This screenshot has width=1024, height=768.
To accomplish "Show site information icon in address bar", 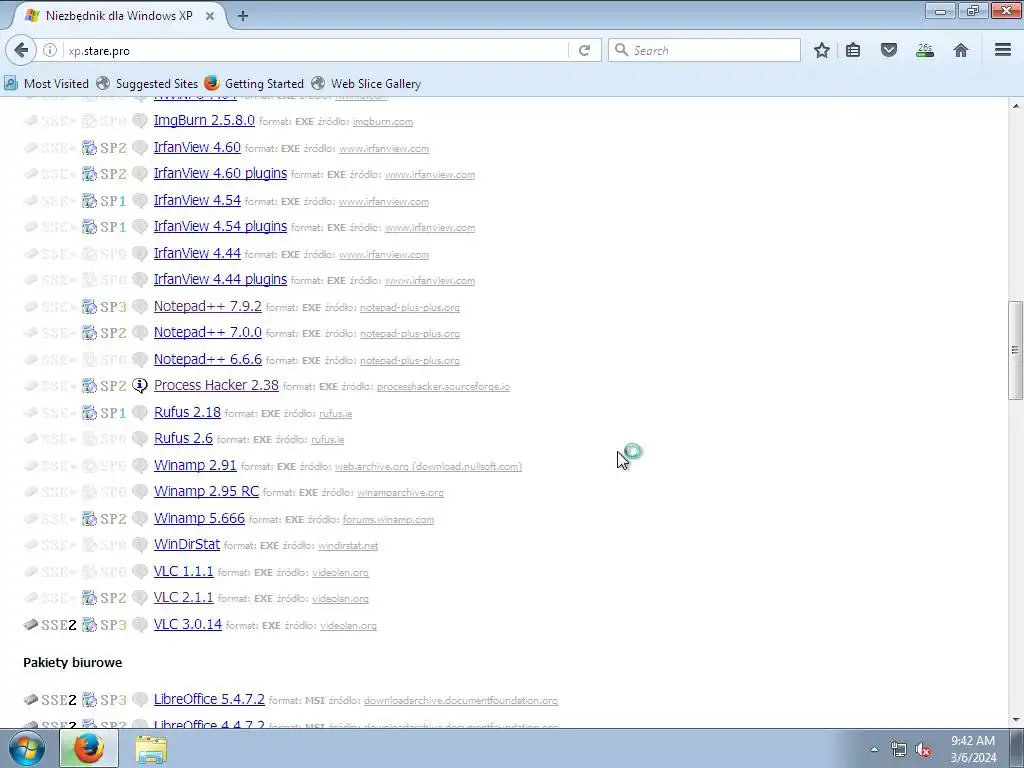I will pyautogui.click(x=50, y=50).
